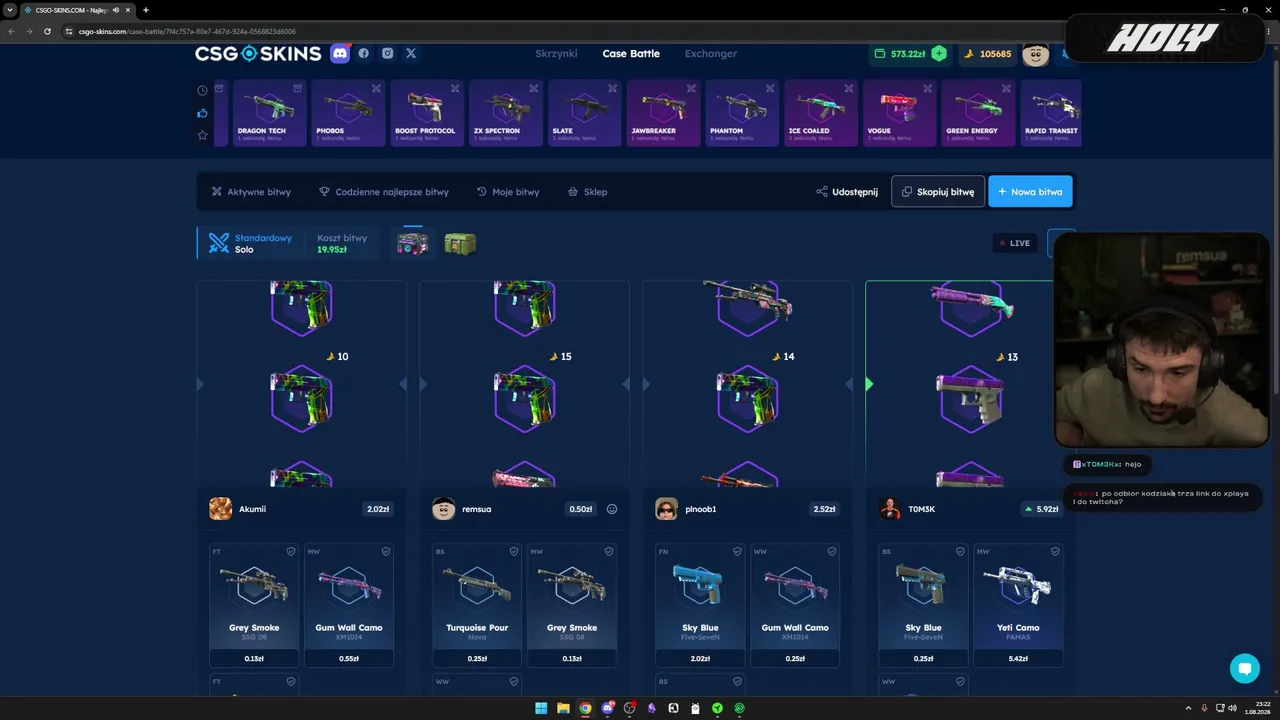This screenshot has height=720, width=1280.
Task: Open the Green Energy drop card
Action: click(979, 113)
